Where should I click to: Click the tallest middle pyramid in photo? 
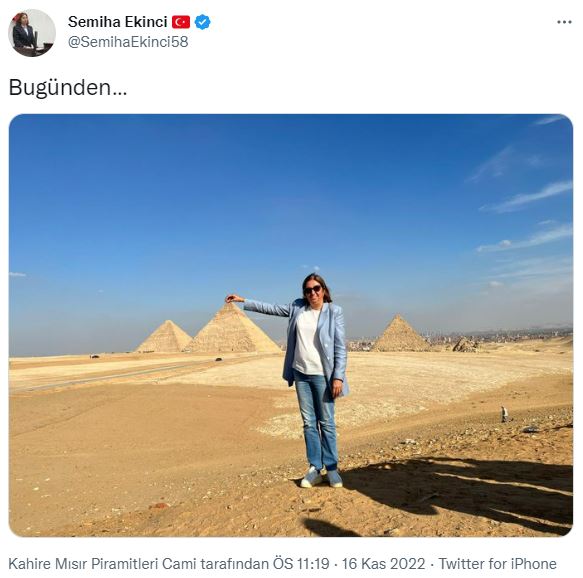[x=232, y=329]
